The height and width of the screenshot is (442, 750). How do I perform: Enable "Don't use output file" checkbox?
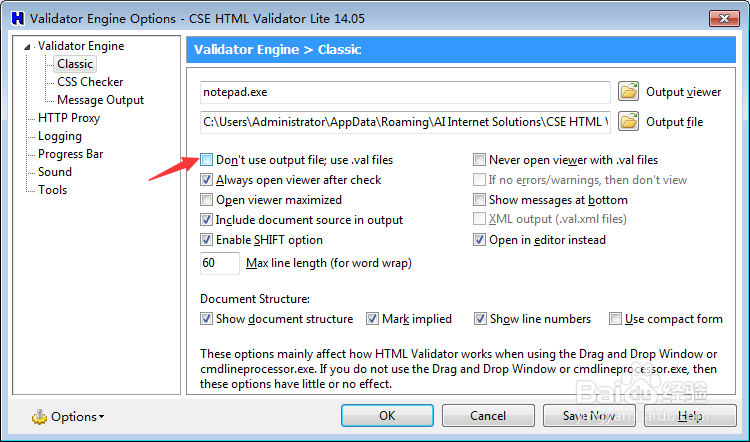coord(206,160)
